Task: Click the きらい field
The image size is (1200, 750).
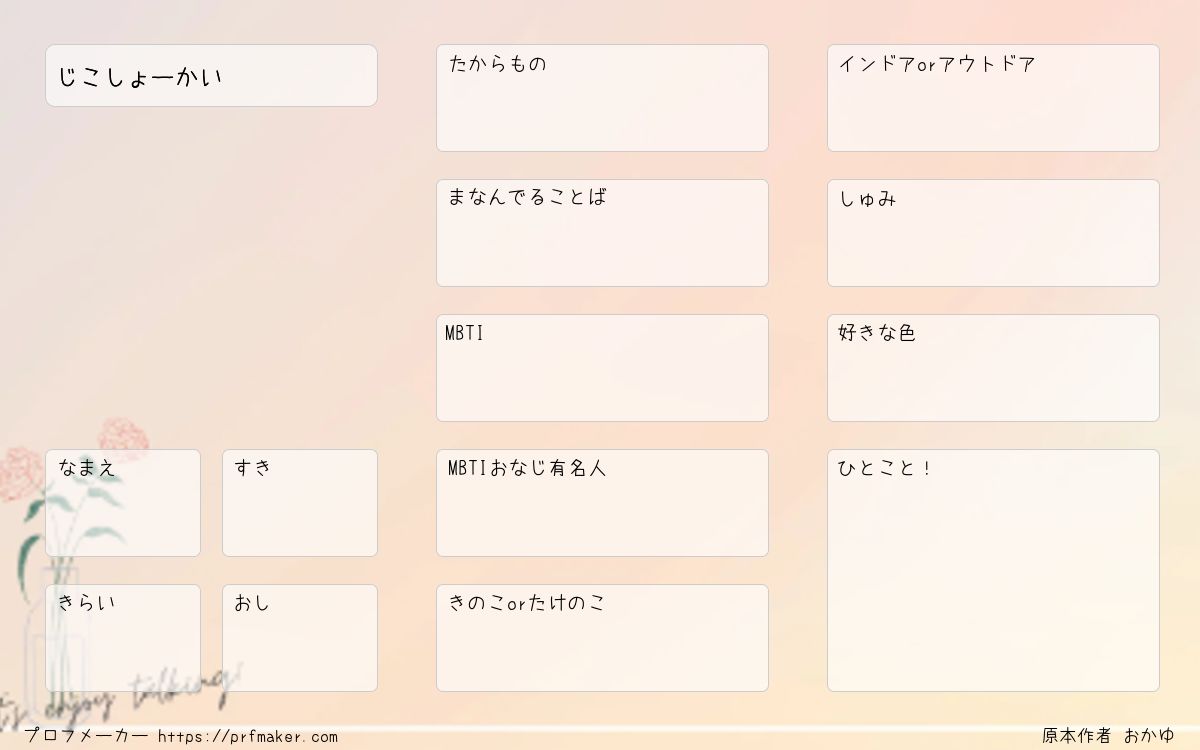Action: click(123, 638)
